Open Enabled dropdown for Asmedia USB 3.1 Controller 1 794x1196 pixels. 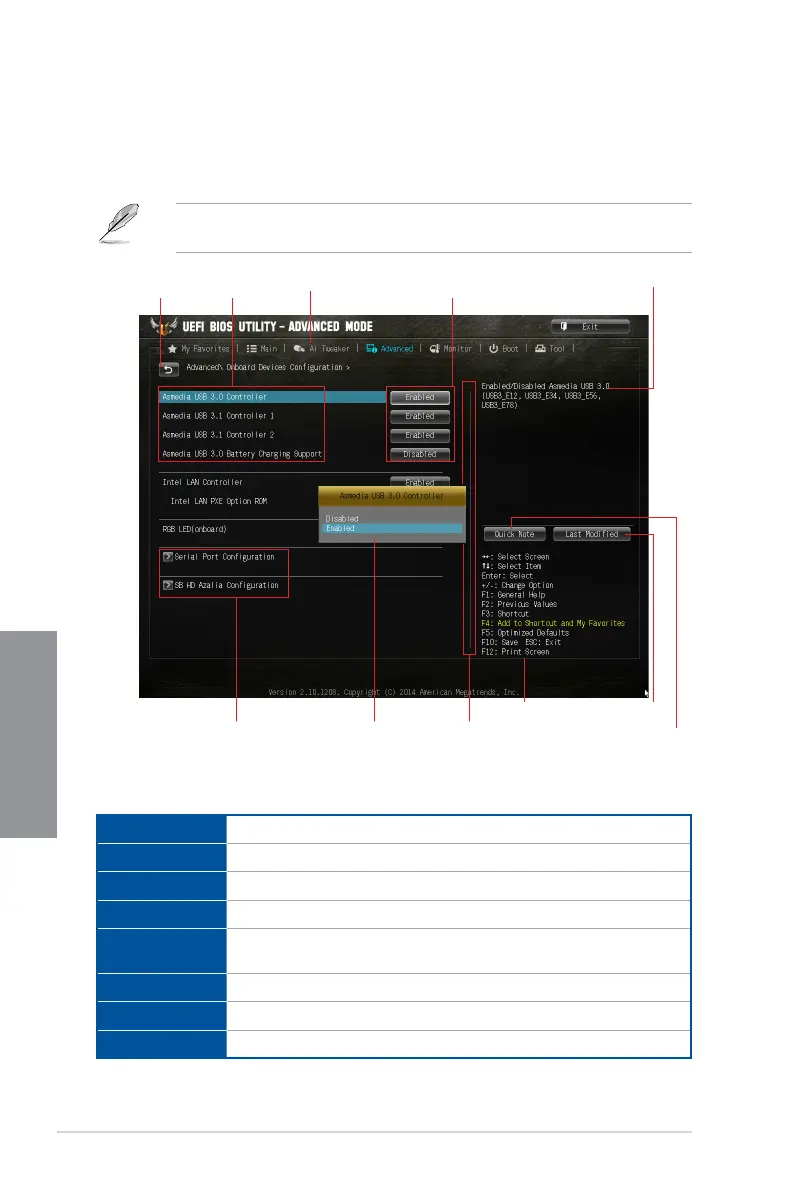click(420, 416)
